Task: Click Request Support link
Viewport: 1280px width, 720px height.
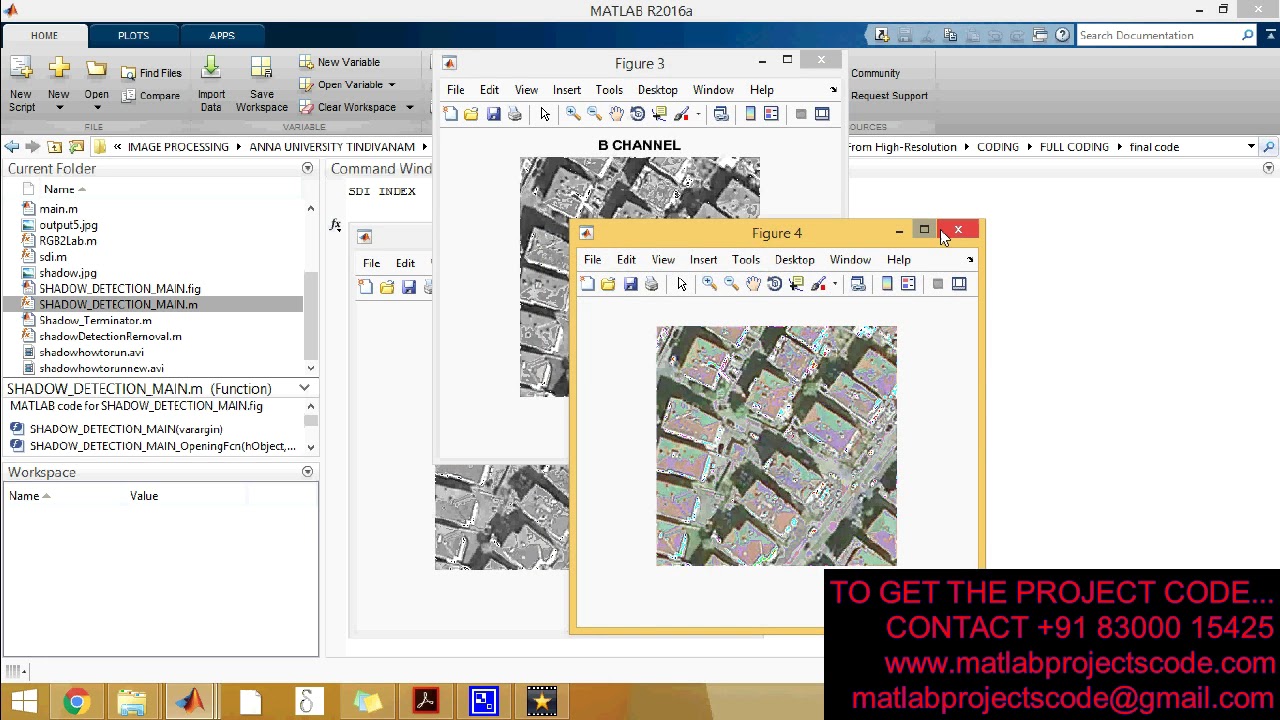Action: (x=889, y=96)
